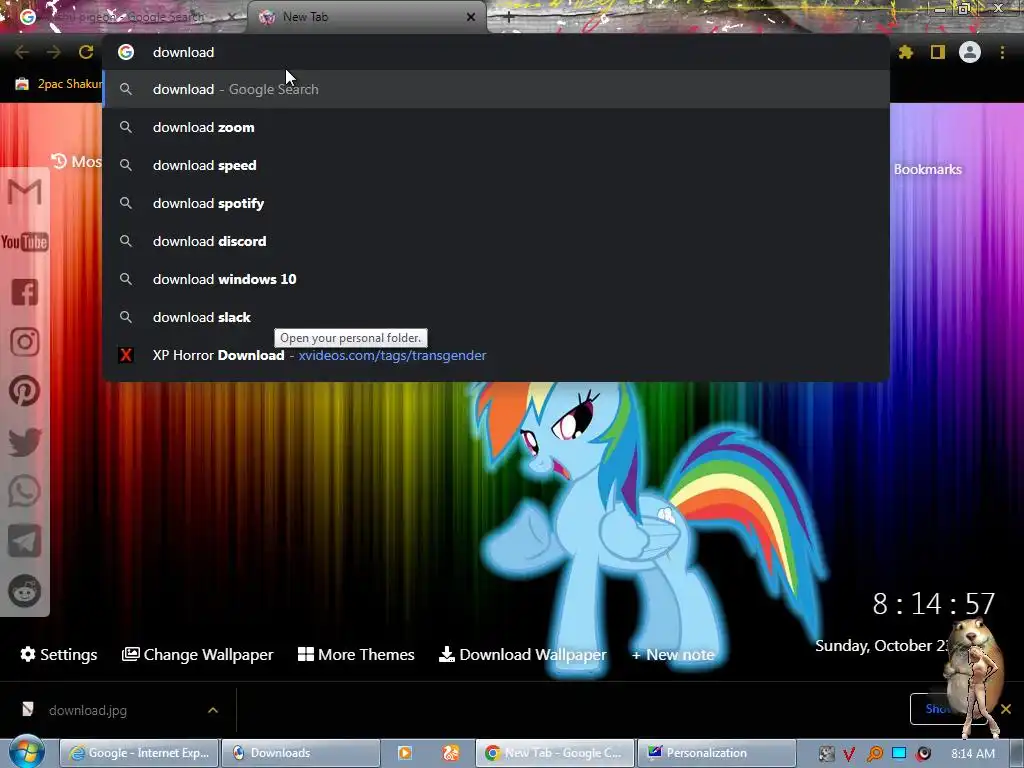Viewport: 1024px width, 768px height.
Task: Add a New note
Action: click(x=673, y=654)
